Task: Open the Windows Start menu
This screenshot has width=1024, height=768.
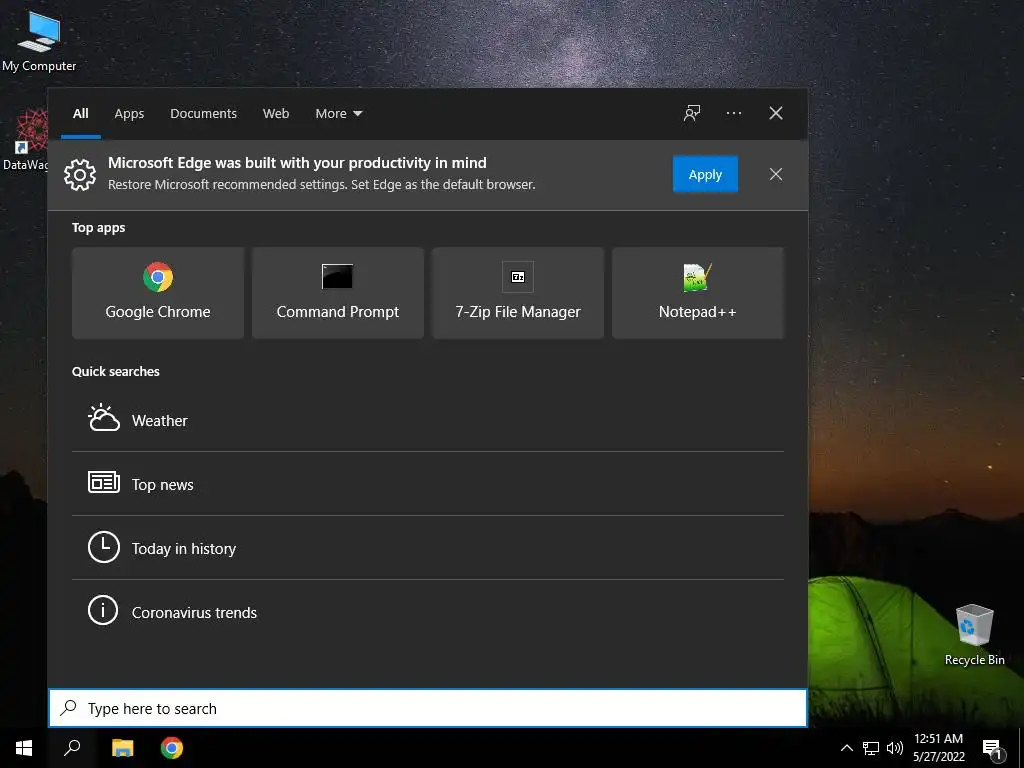Action: tap(24, 748)
